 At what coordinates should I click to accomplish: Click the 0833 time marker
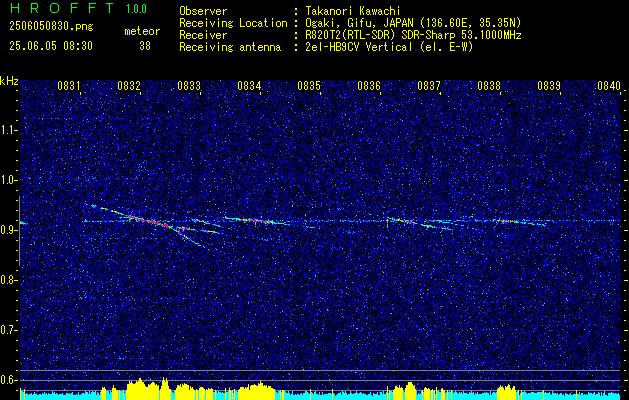[x=189, y=86]
